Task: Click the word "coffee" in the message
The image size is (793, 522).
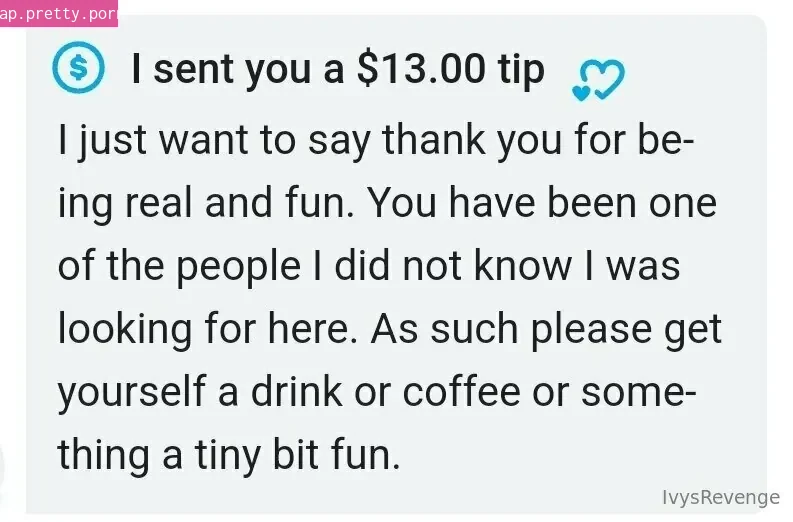Action: click(x=461, y=391)
